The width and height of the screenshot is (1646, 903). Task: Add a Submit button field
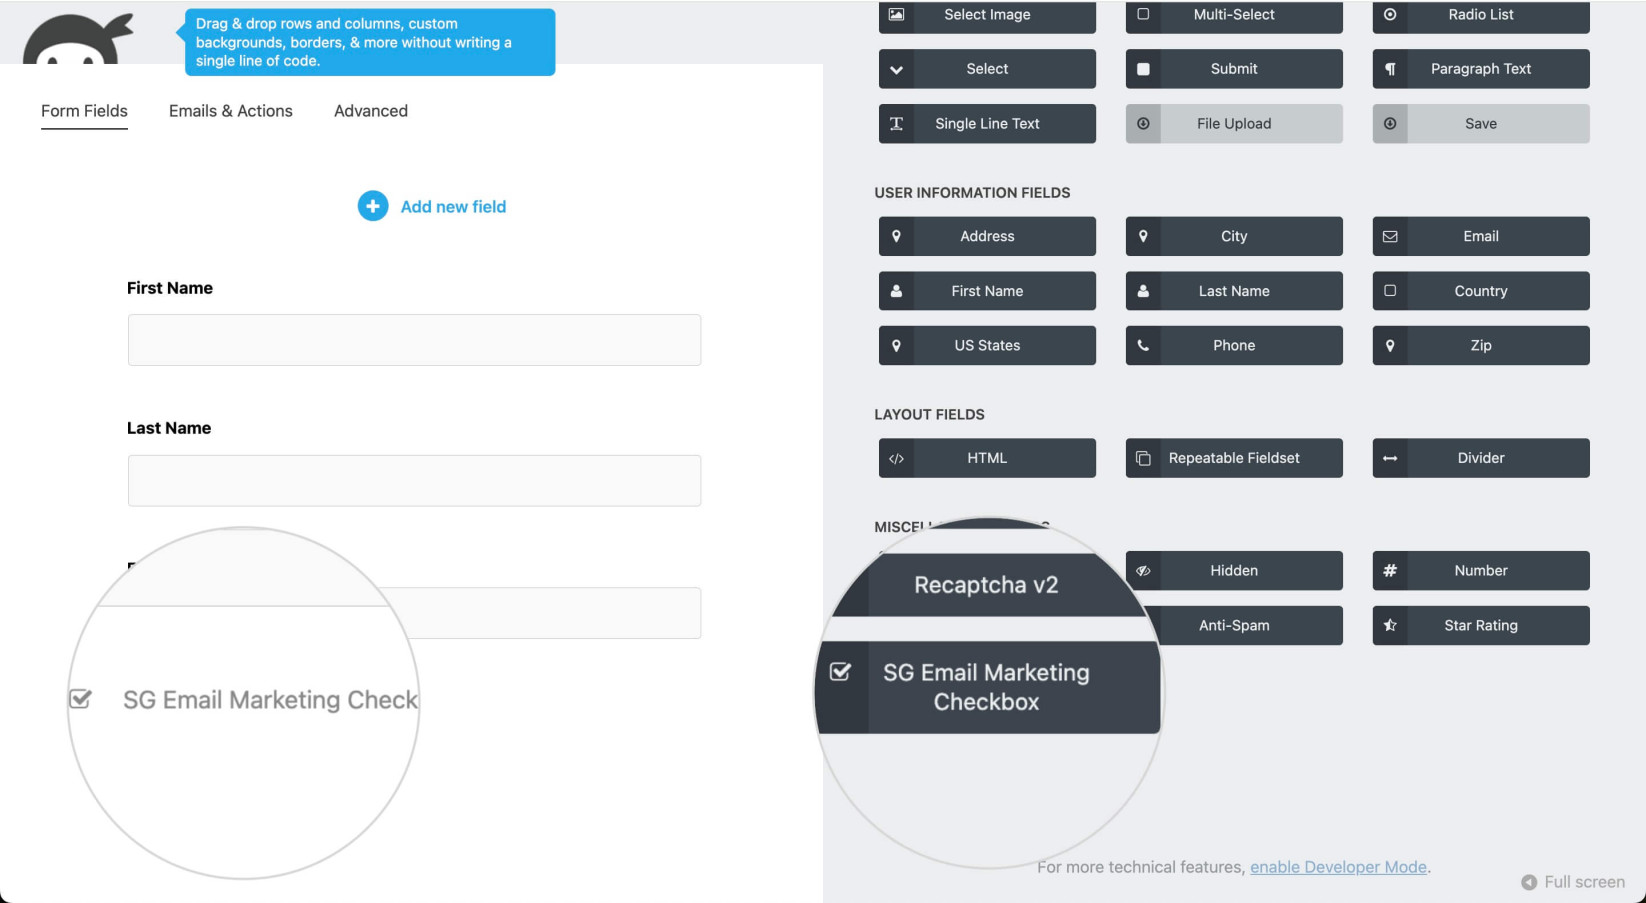tap(1234, 69)
